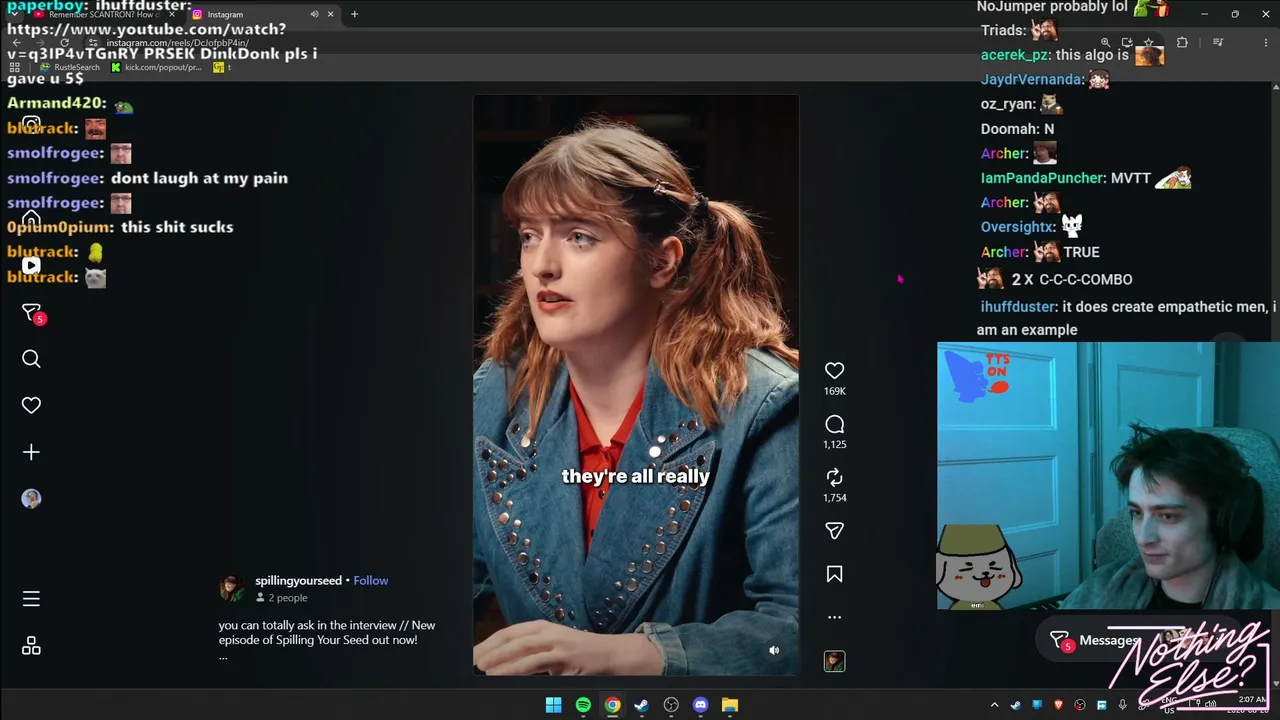Open the tab search dropdown arrow
Image resolution: width=1280 pixels, height=720 pixels.
15,14
